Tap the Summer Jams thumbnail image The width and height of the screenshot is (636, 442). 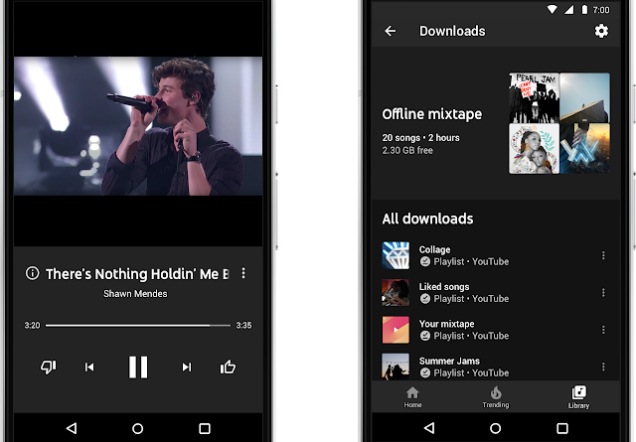pyautogui.click(x=395, y=367)
